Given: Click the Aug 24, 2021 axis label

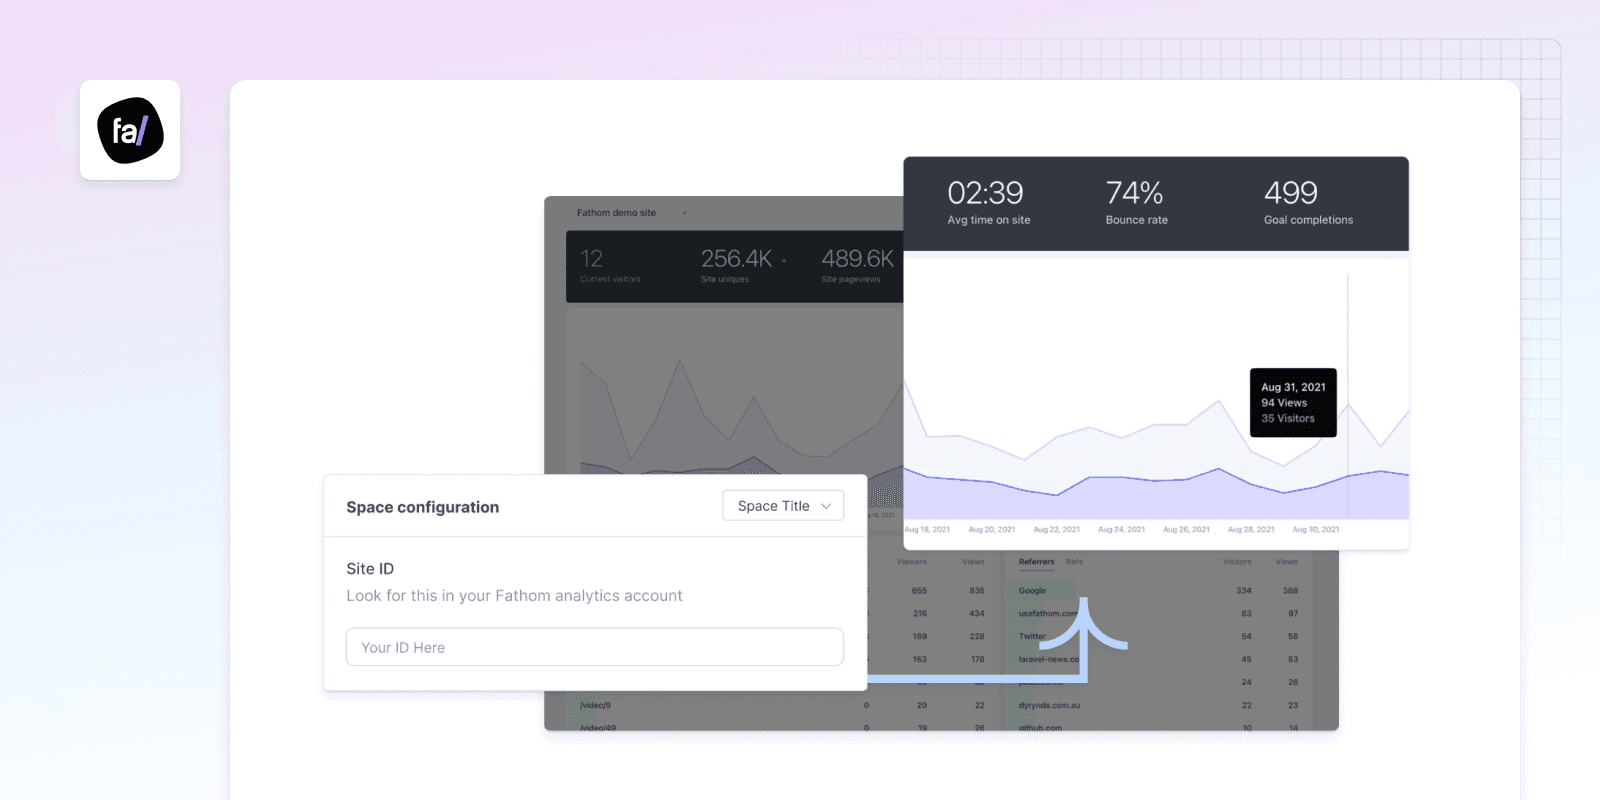Looking at the screenshot, I should (1121, 530).
